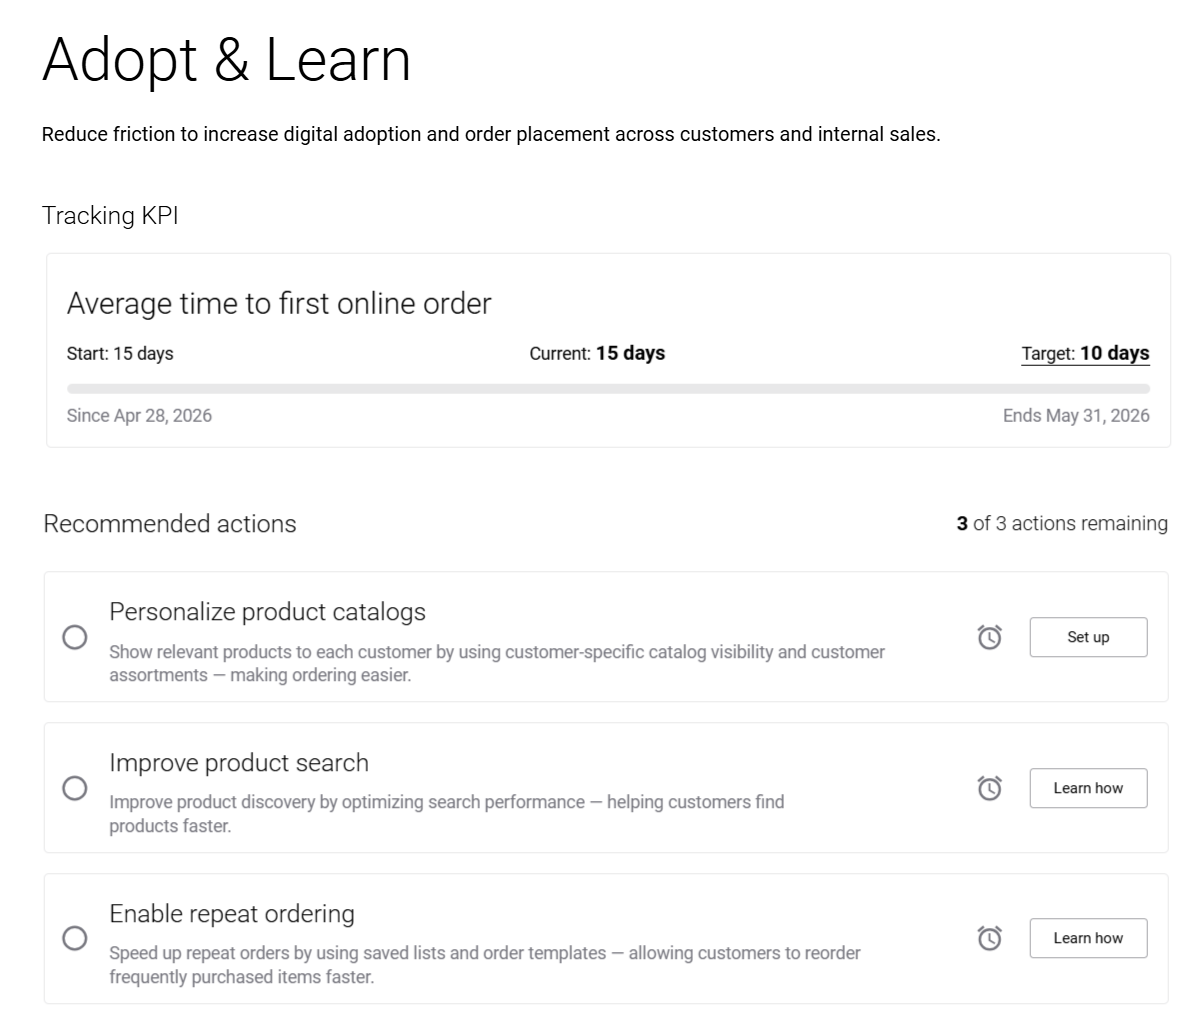
Task: Click the 3 of 3 actions remaining counter
Action: tap(1061, 524)
